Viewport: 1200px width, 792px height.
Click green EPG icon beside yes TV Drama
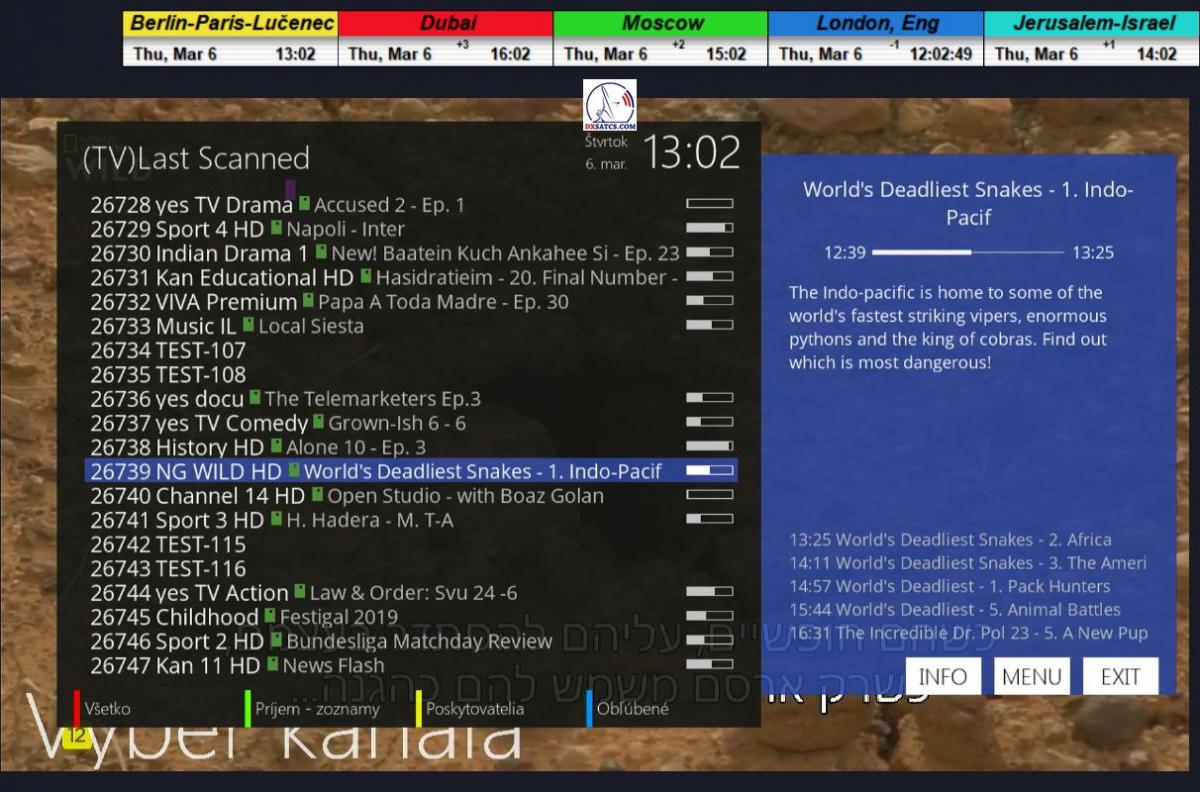304,204
